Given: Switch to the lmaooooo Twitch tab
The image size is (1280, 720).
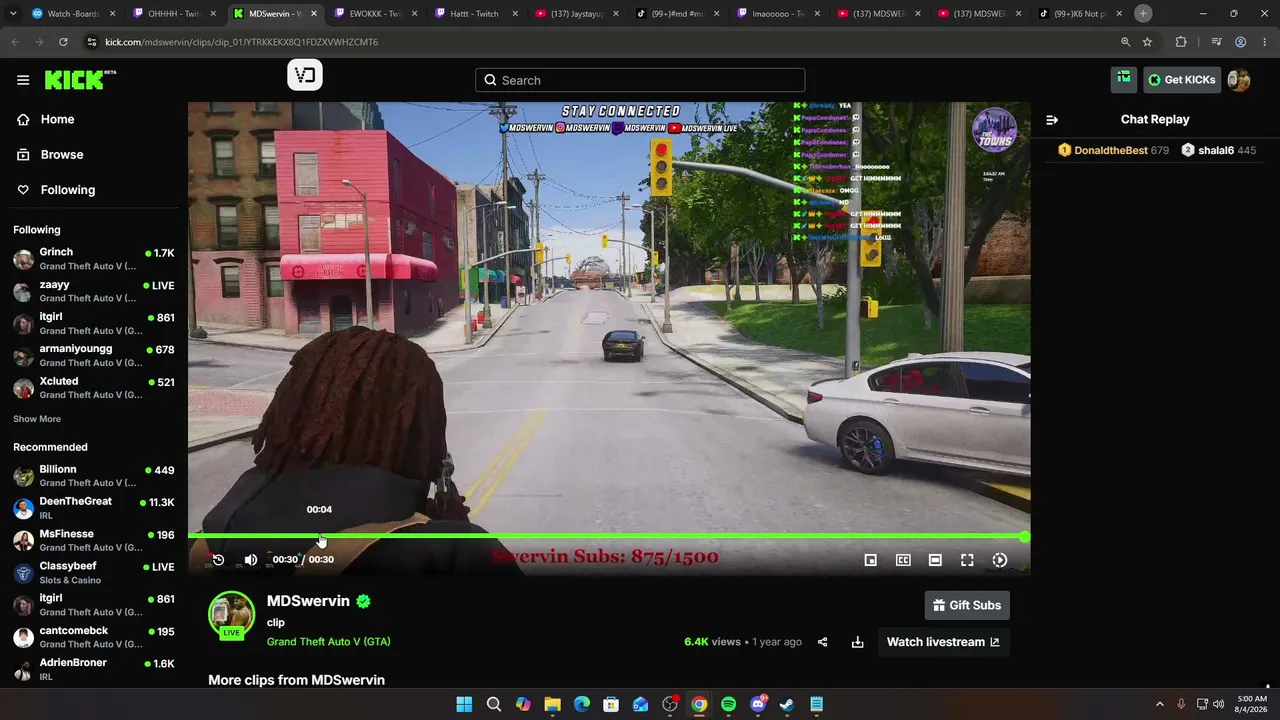Looking at the screenshot, I should 777,14.
